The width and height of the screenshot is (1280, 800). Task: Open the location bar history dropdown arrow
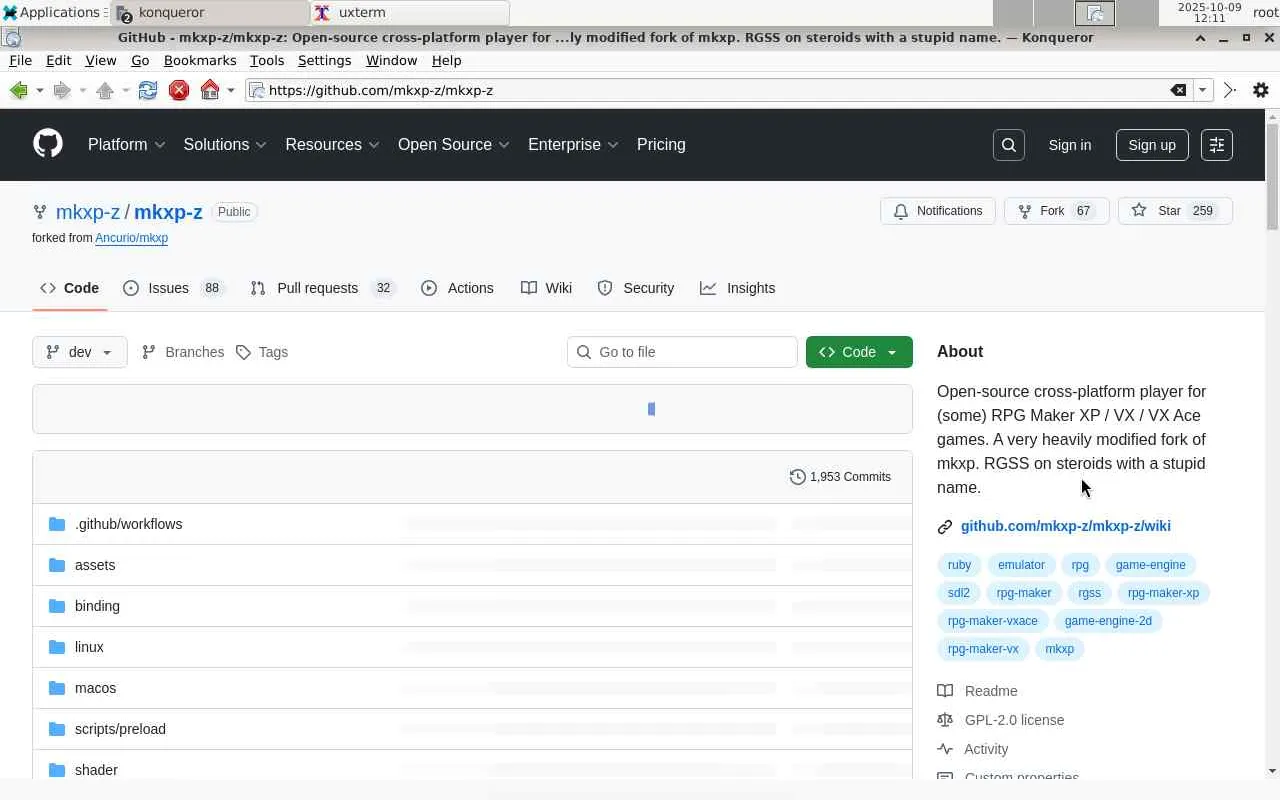pos(1203,90)
